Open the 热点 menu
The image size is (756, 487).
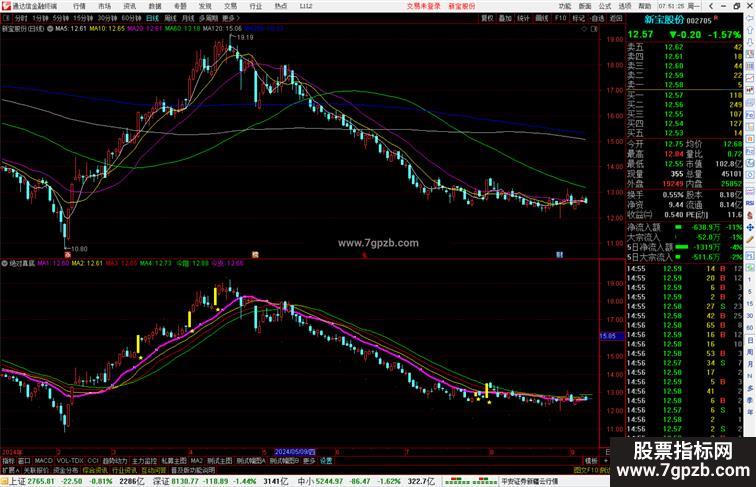[281, 6]
